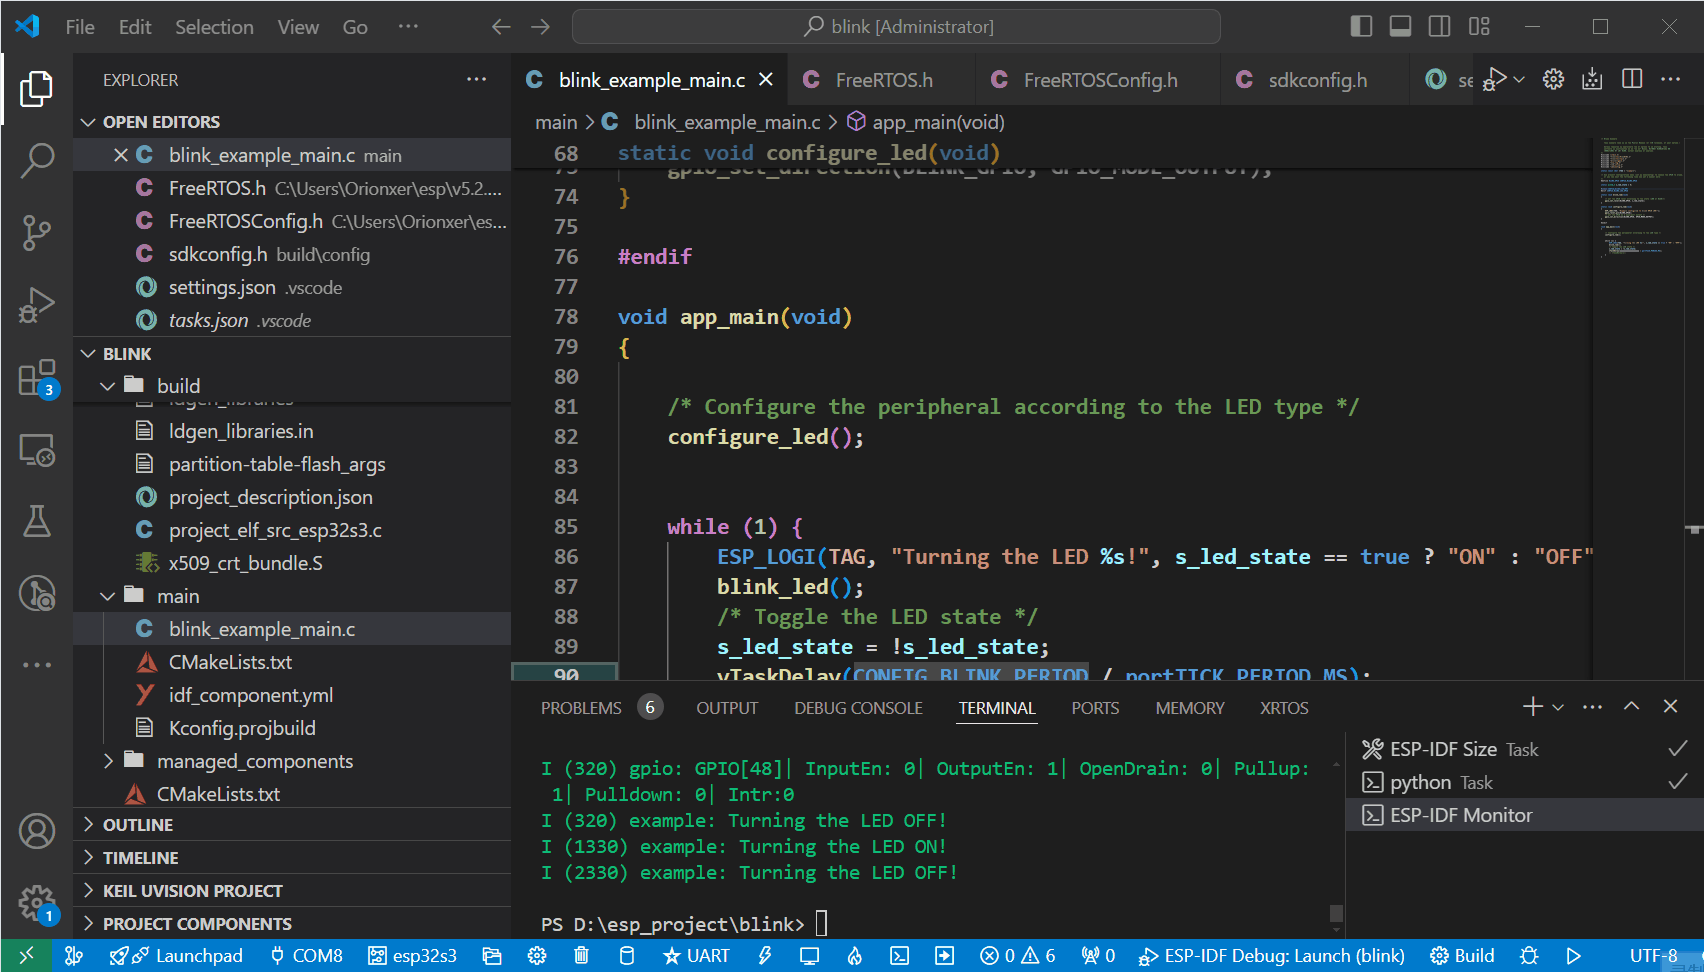Open the File menu
Viewport: 1704px width, 972px height.
coord(80,27)
